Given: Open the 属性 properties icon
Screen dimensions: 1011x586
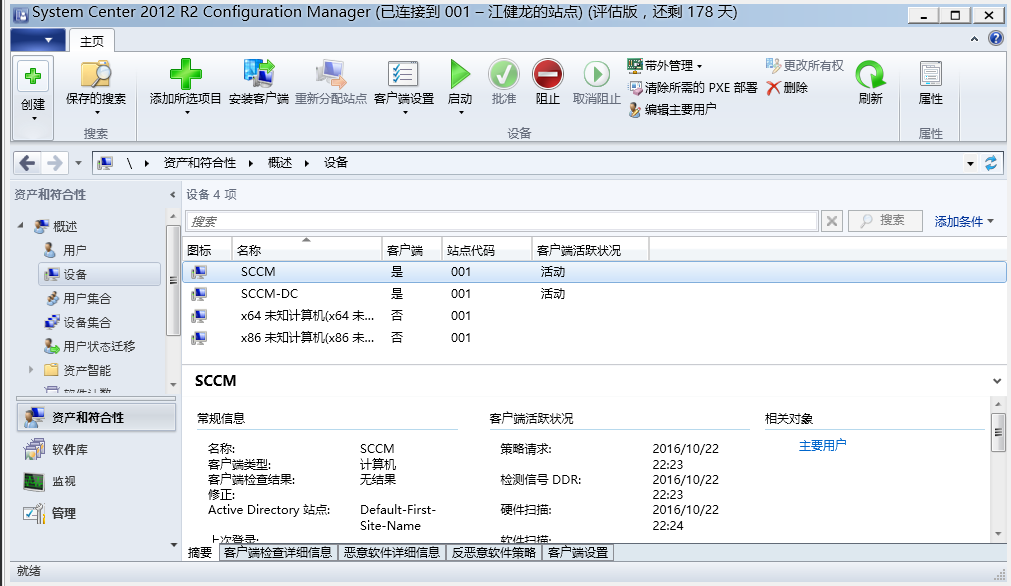Looking at the screenshot, I should (930, 75).
